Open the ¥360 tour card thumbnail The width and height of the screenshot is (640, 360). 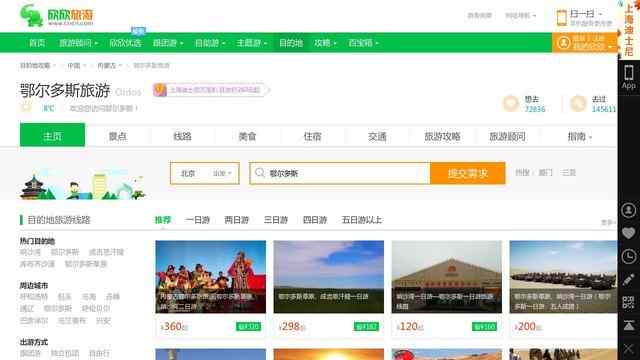211,277
